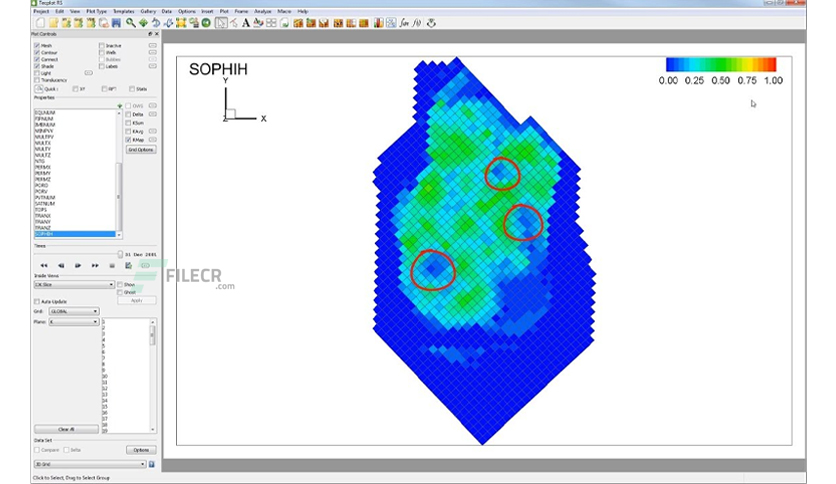The width and height of the screenshot is (836, 484).
Task: Select NTG in the Properties list
Action: coord(39,161)
